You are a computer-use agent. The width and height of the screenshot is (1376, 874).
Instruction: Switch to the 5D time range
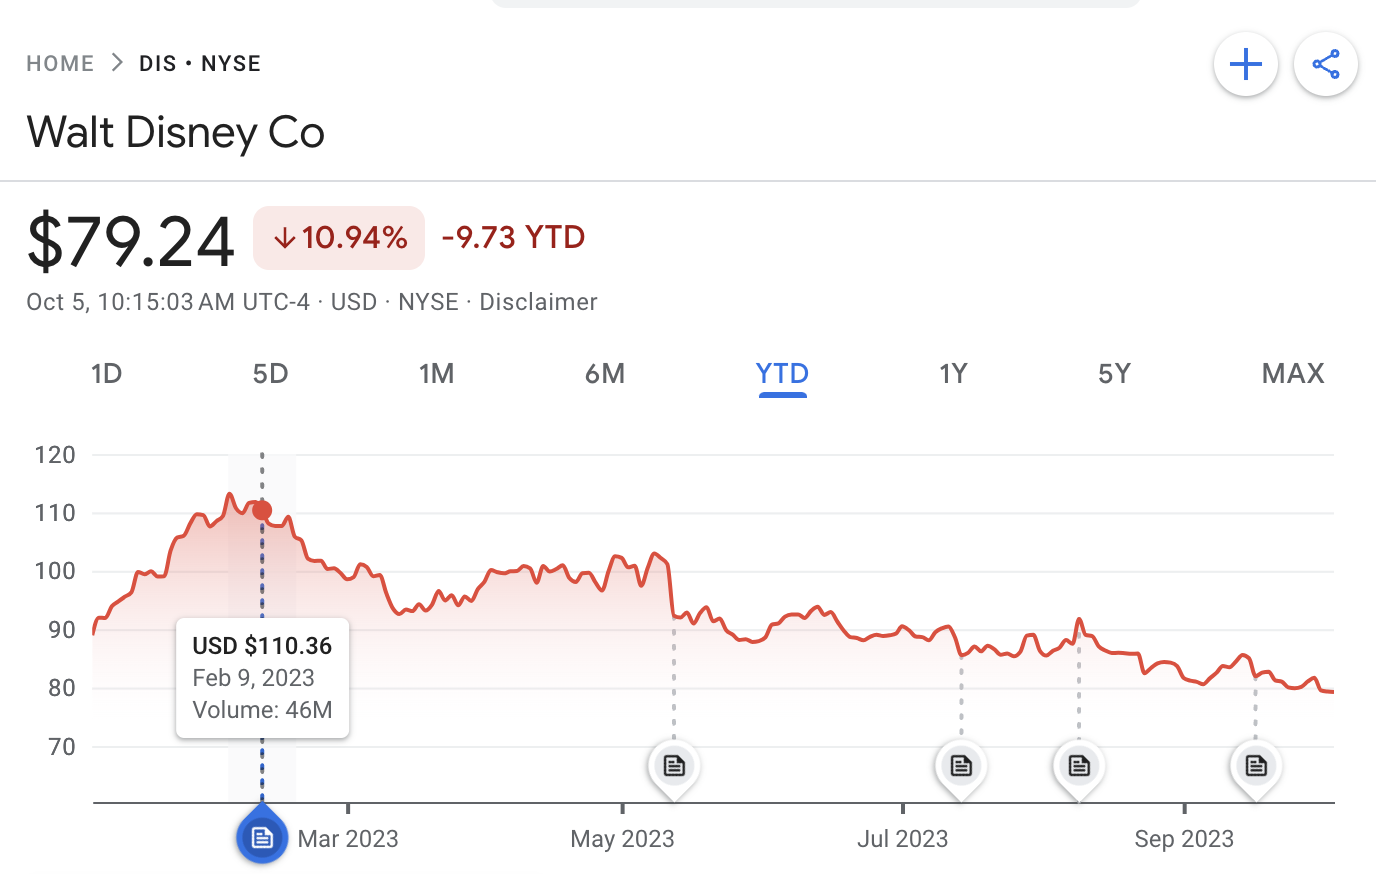tap(270, 374)
